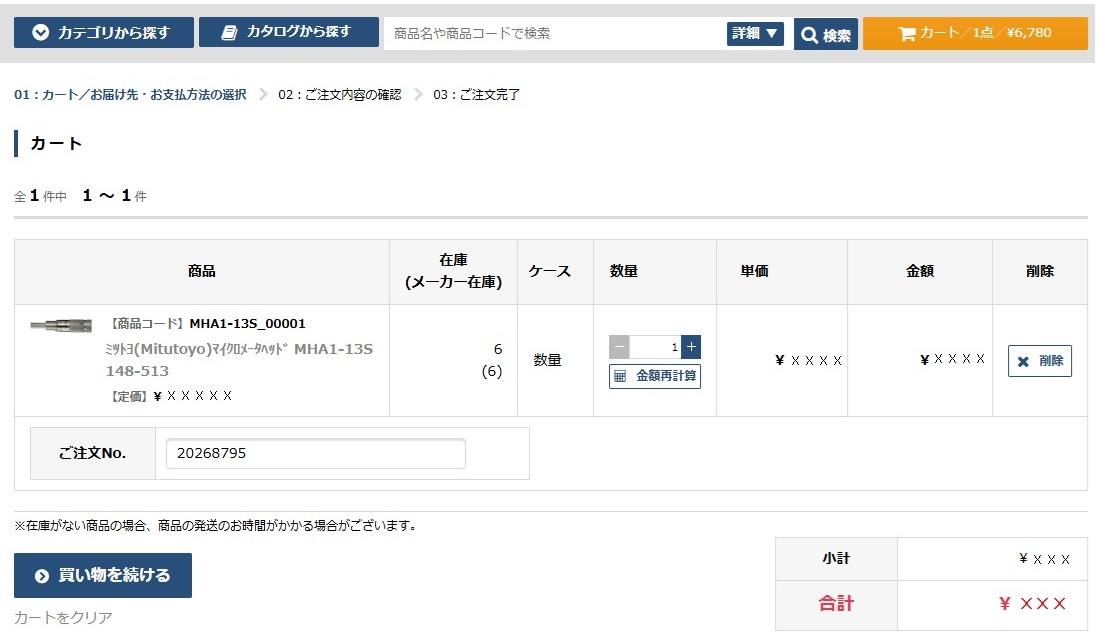Open the category browse button

103,33
